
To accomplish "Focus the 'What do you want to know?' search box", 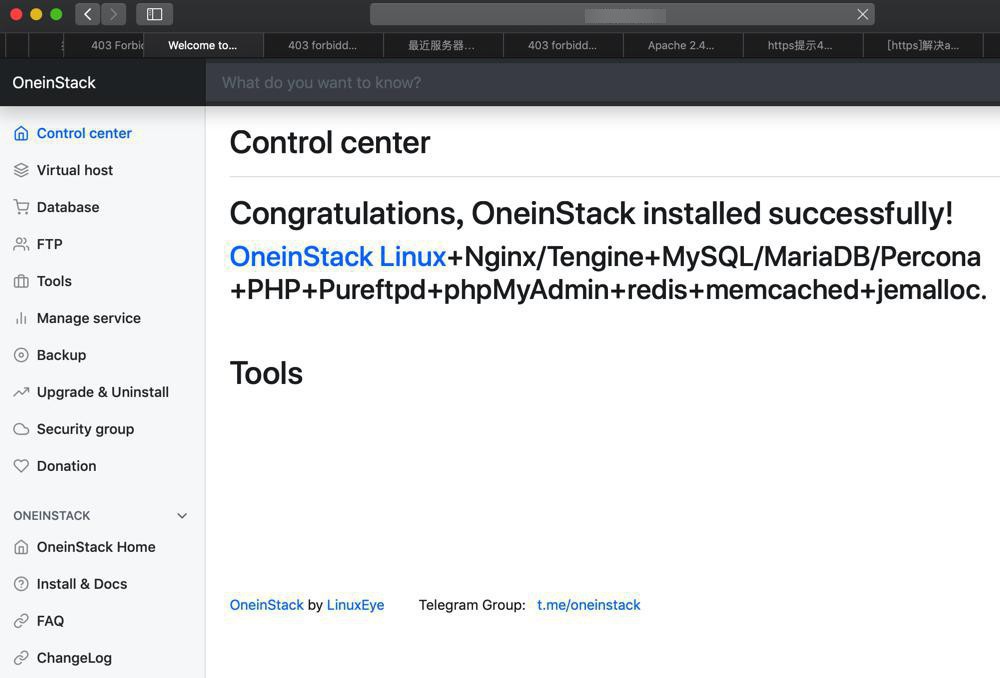I will [600, 83].
